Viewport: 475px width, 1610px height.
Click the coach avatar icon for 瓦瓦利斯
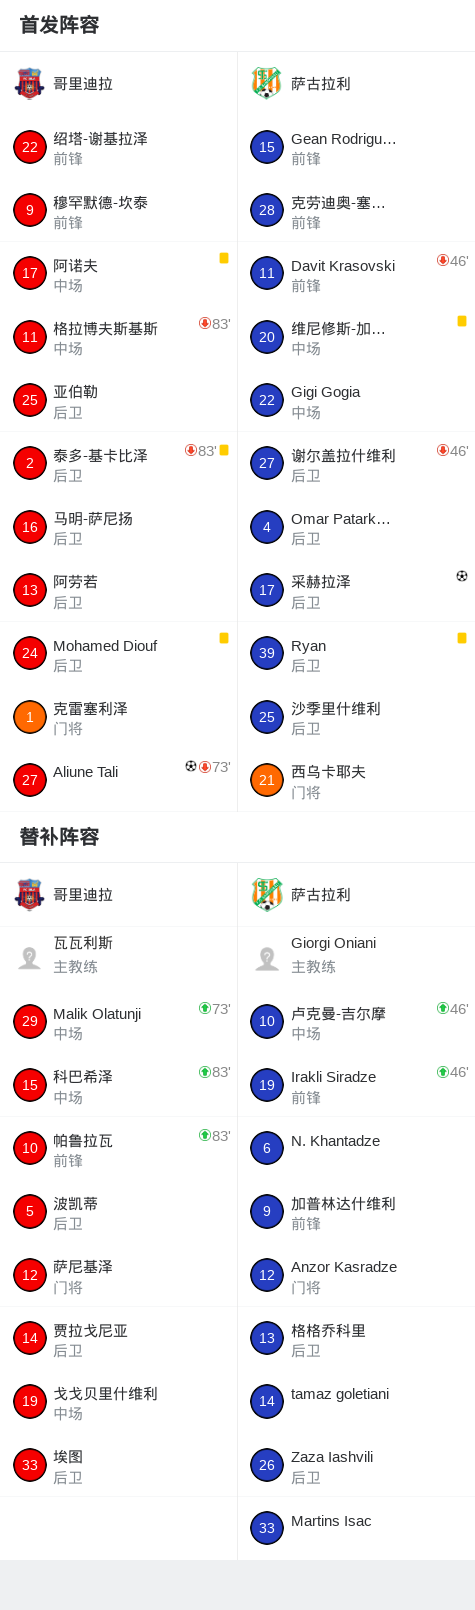pos(30,958)
